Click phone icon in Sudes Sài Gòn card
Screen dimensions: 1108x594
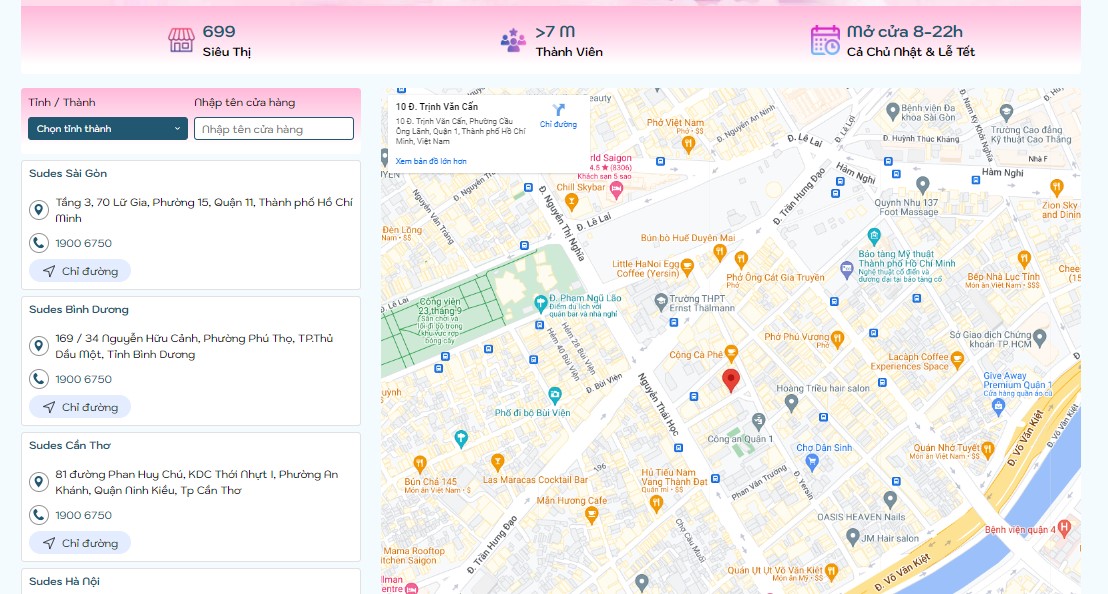click(38, 243)
